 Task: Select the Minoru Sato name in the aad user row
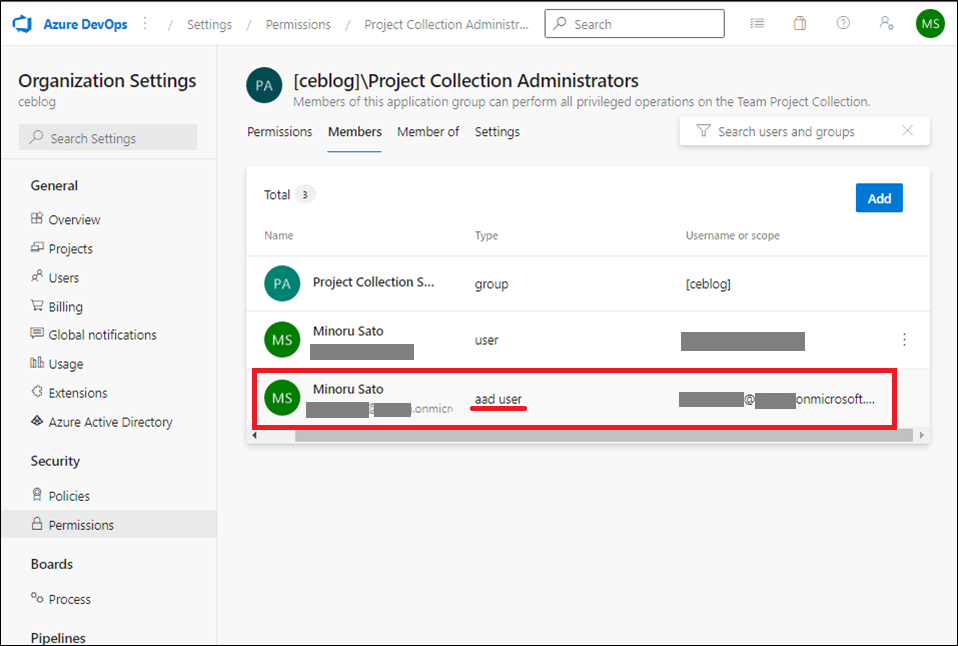pos(348,389)
